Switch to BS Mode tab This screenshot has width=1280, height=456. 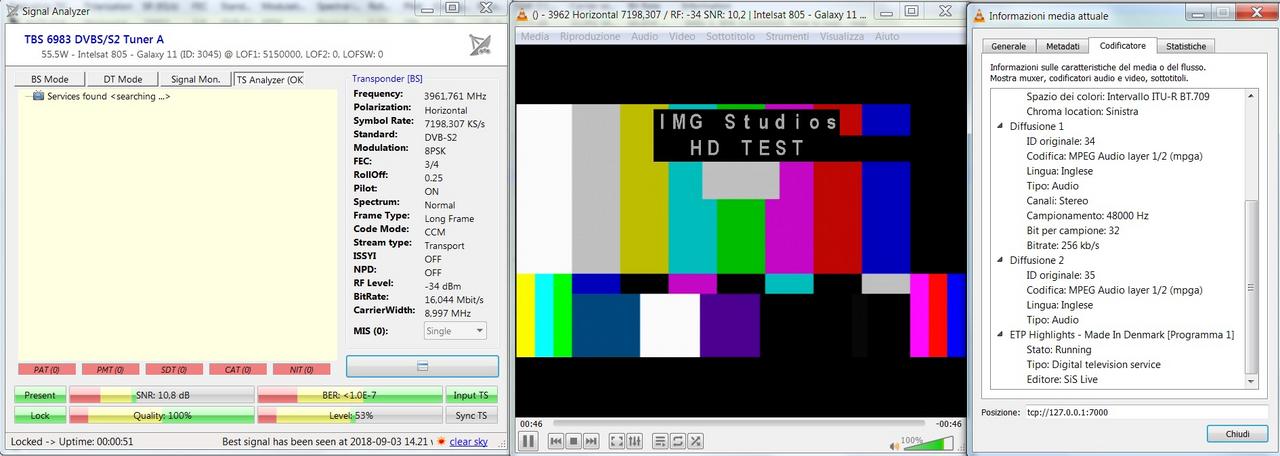pos(50,79)
